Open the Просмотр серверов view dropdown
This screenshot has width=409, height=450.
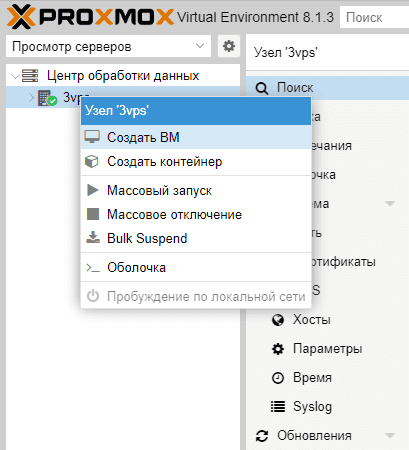tap(108, 46)
